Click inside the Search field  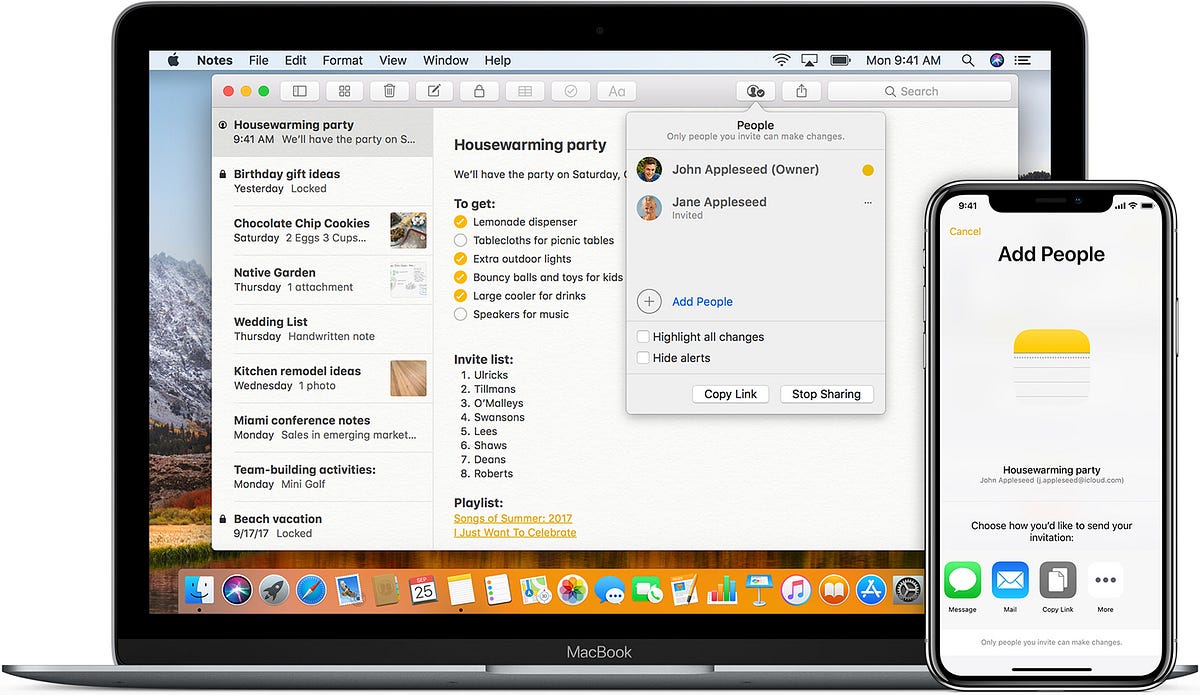pyautogui.click(x=918, y=90)
